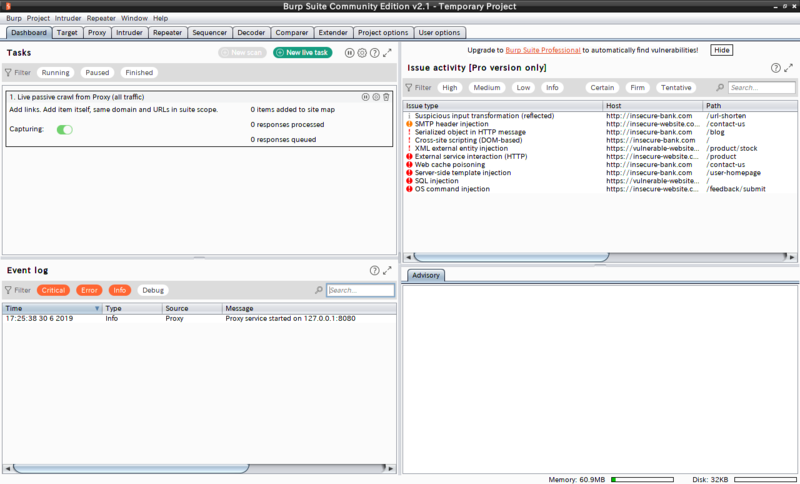Open the Burp menu
Viewport: 800px width, 484px height.
pyautogui.click(x=14, y=18)
